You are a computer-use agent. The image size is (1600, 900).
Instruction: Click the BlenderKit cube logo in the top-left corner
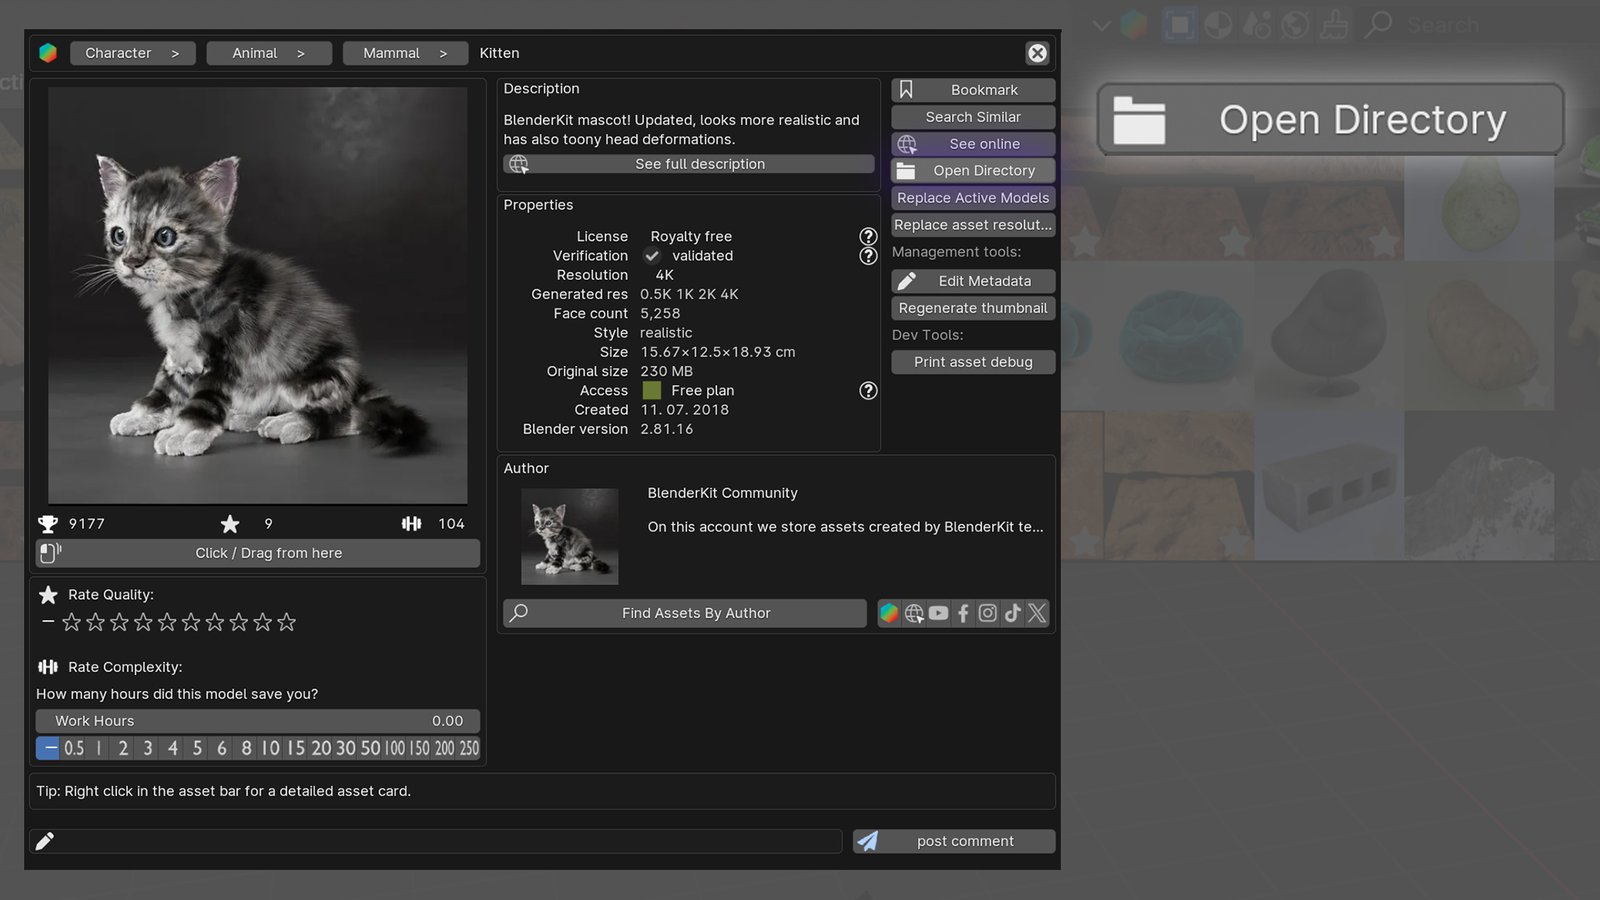(47, 53)
